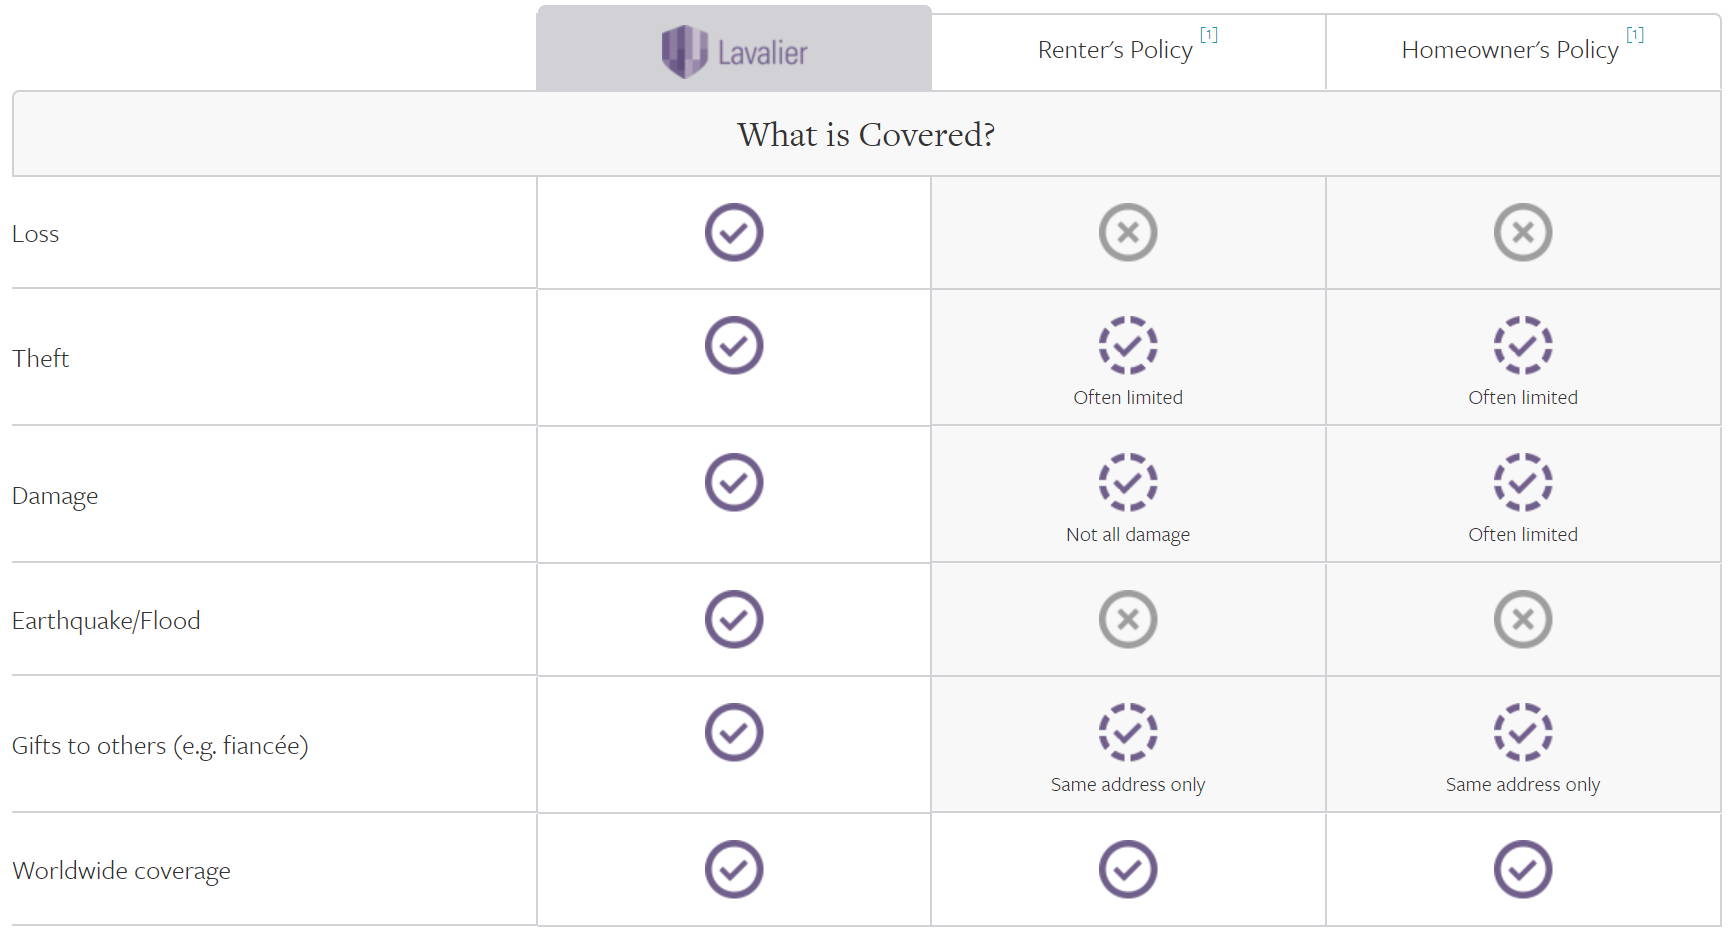1730x932 pixels.
Task: Open footnote [1] beside Homeowner's Policy
Action: tap(1635, 35)
